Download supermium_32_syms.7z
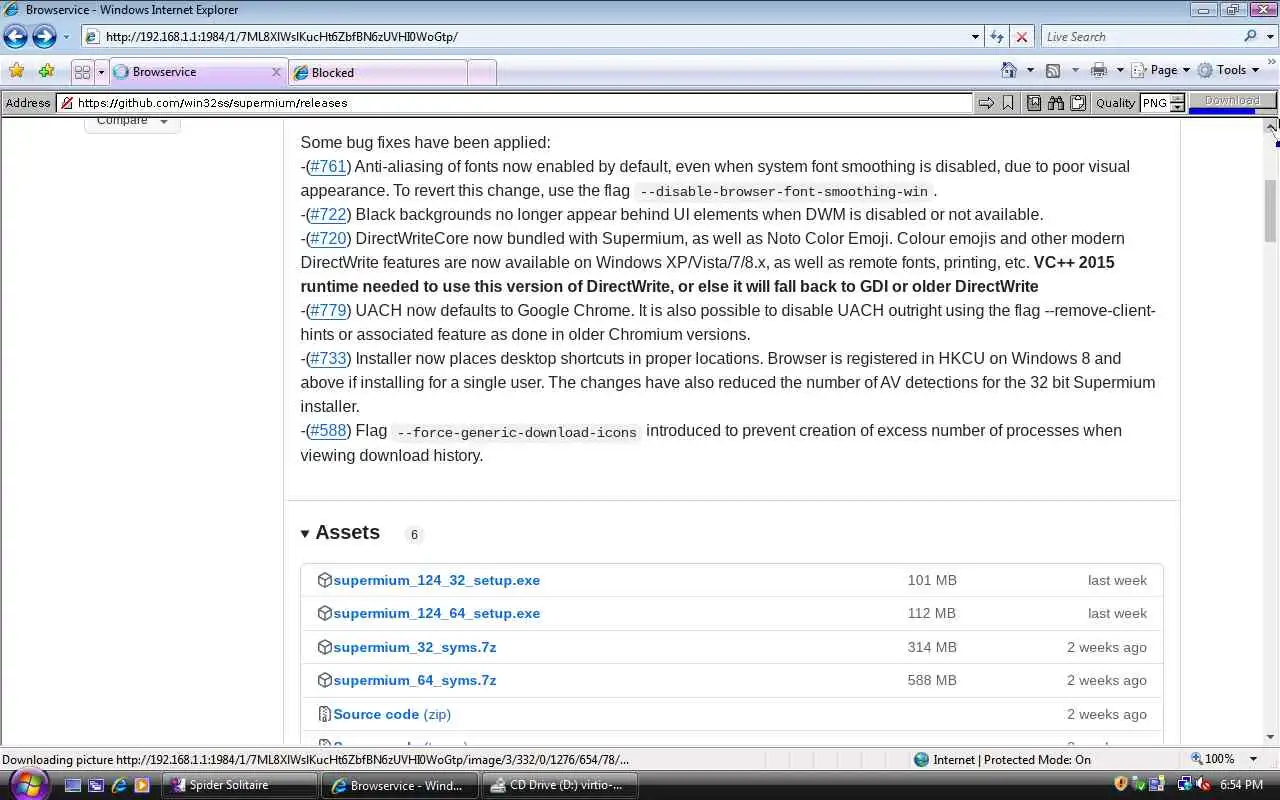Screen dimensions: 1280x800 414,647
